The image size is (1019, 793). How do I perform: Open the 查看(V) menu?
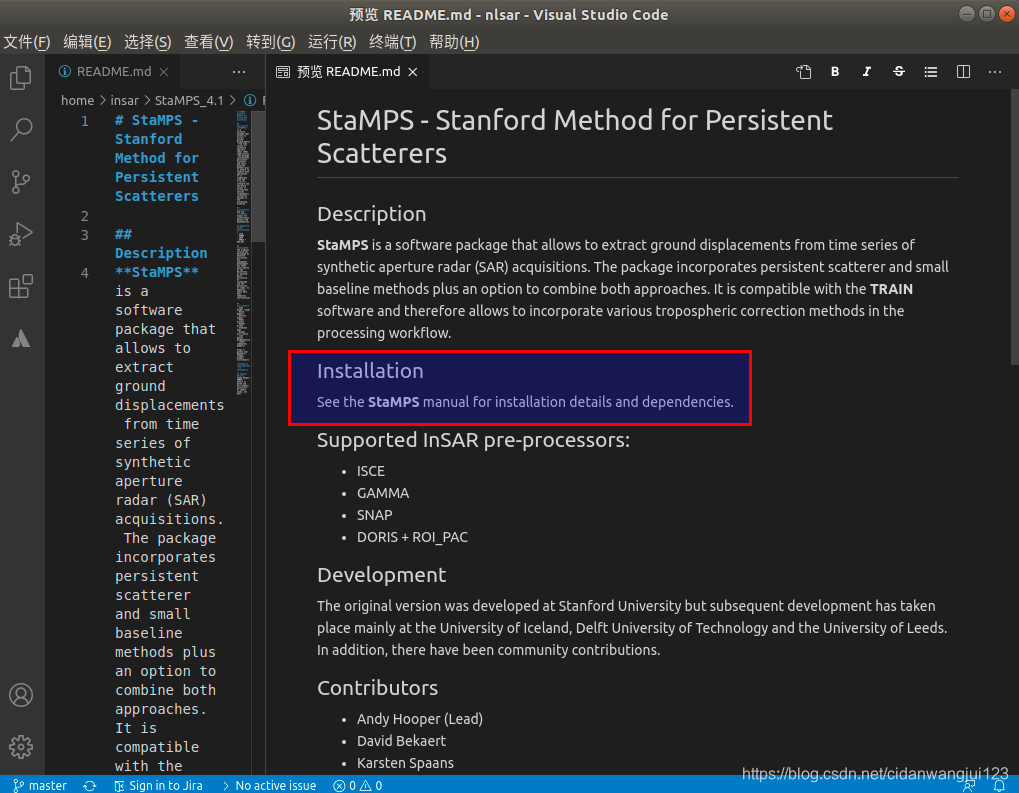tap(209, 42)
